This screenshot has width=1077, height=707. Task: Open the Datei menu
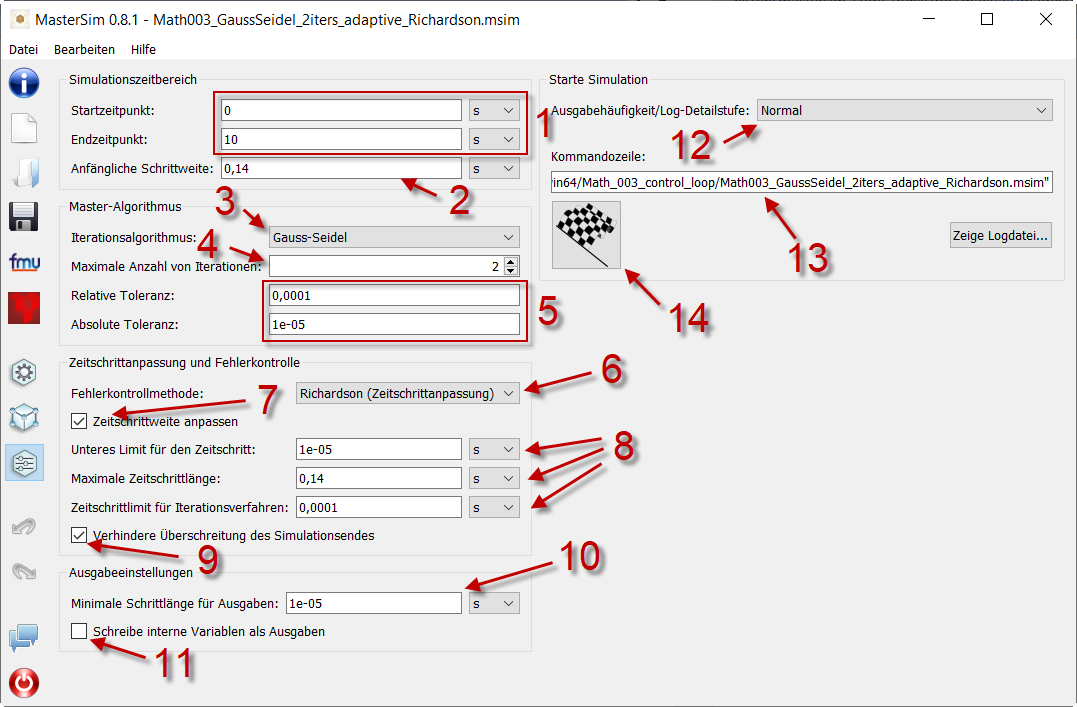pyautogui.click(x=23, y=49)
